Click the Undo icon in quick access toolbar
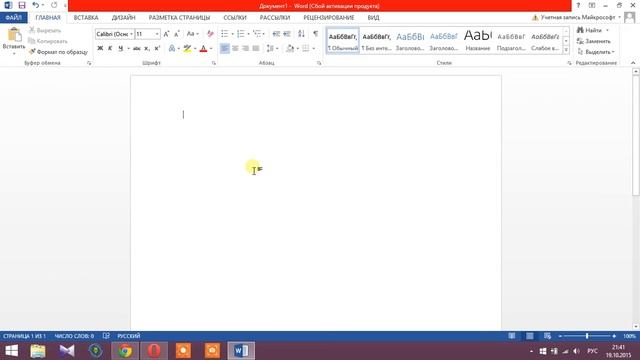The image size is (640, 360). click(x=36, y=5)
